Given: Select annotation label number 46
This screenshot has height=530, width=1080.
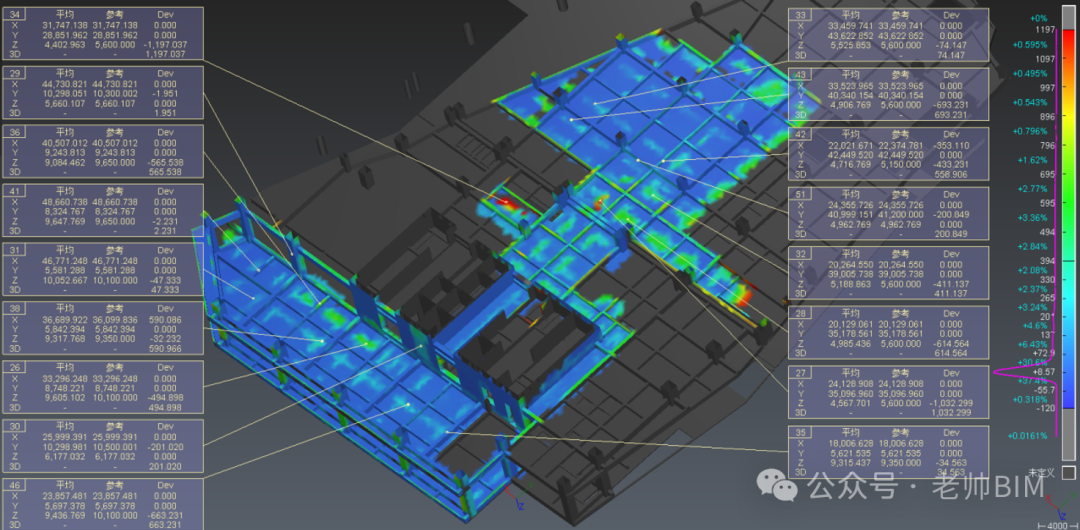Looking at the screenshot, I should click(103, 504).
